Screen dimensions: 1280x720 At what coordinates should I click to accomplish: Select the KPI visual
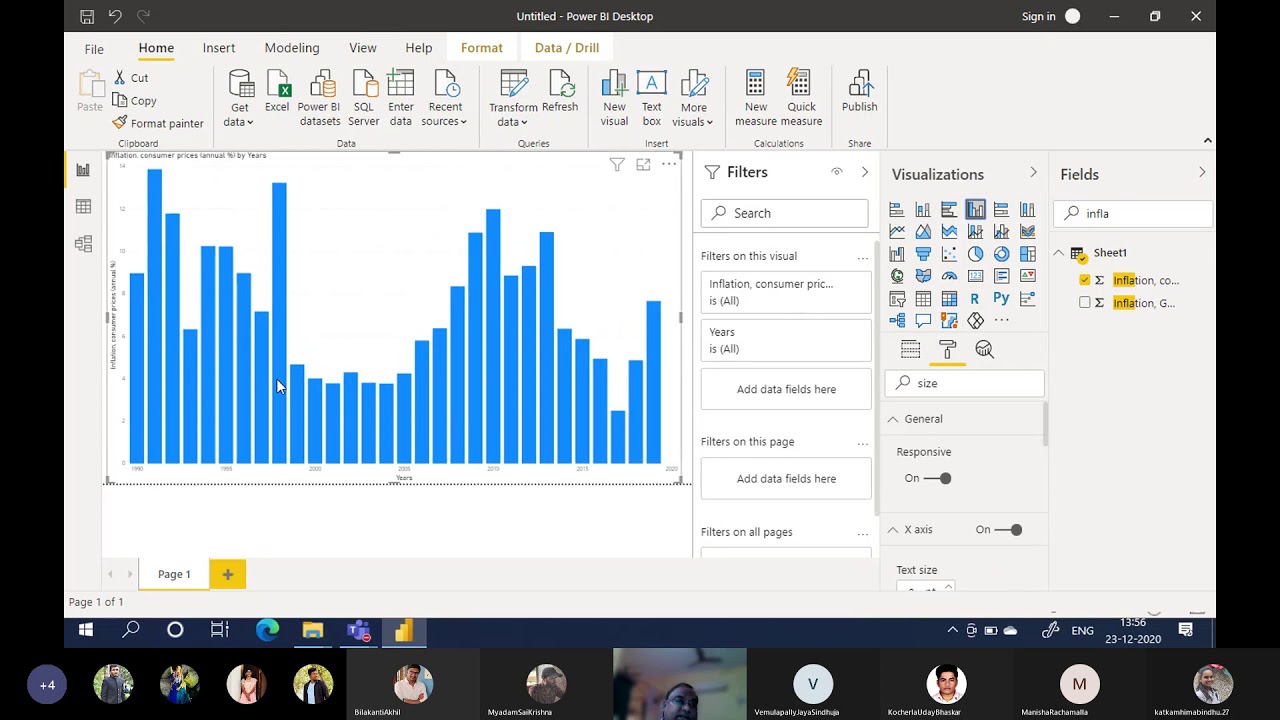(1027, 276)
